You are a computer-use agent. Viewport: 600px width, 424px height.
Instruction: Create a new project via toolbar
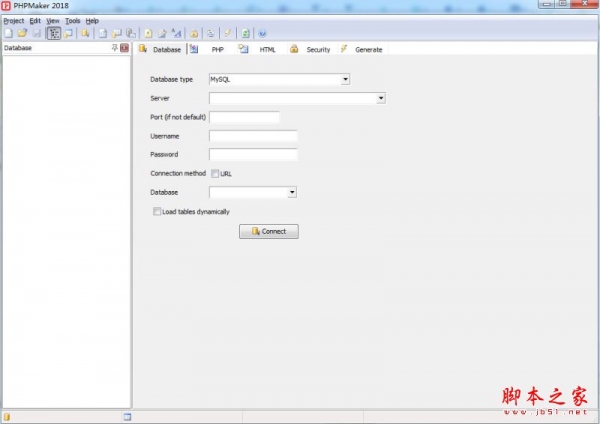8,33
